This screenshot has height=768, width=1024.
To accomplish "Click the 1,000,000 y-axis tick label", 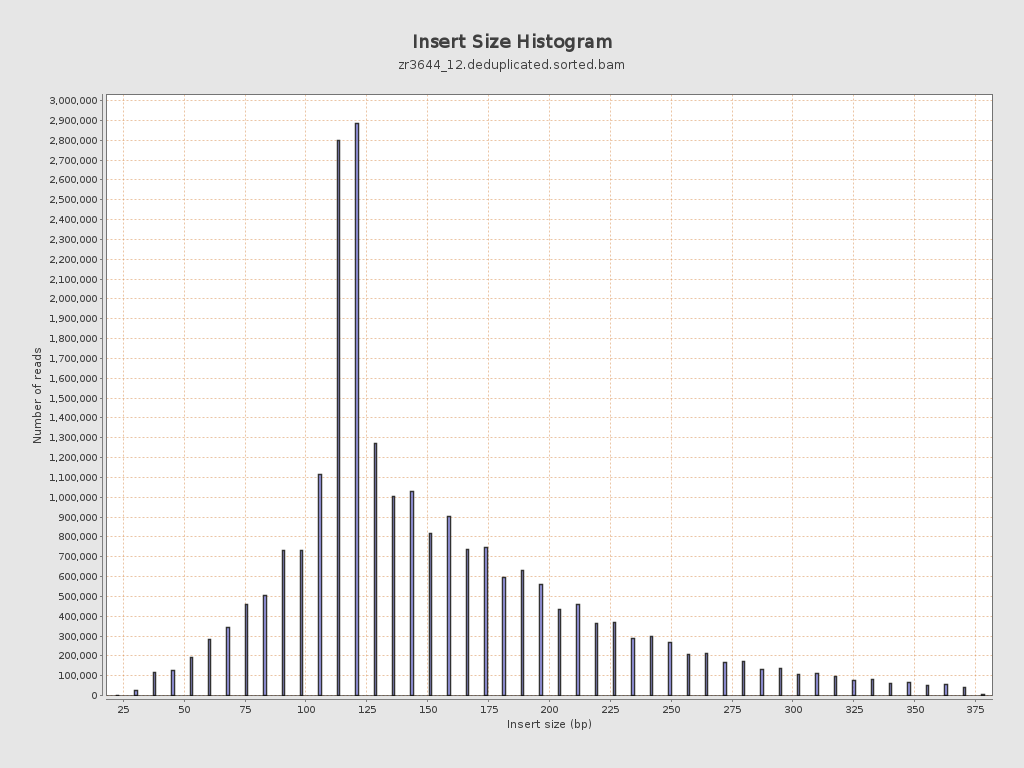I will 73,498.
